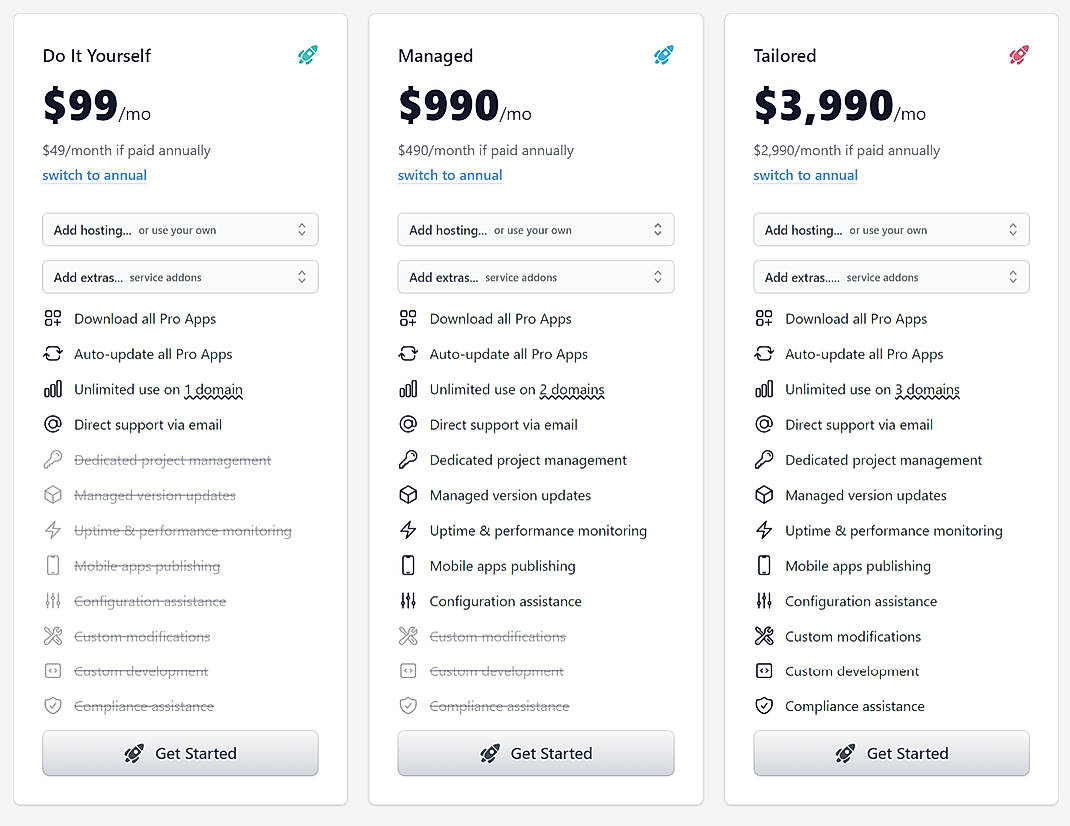Click the Direct support email icon under Do It Yourself

(x=52, y=424)
